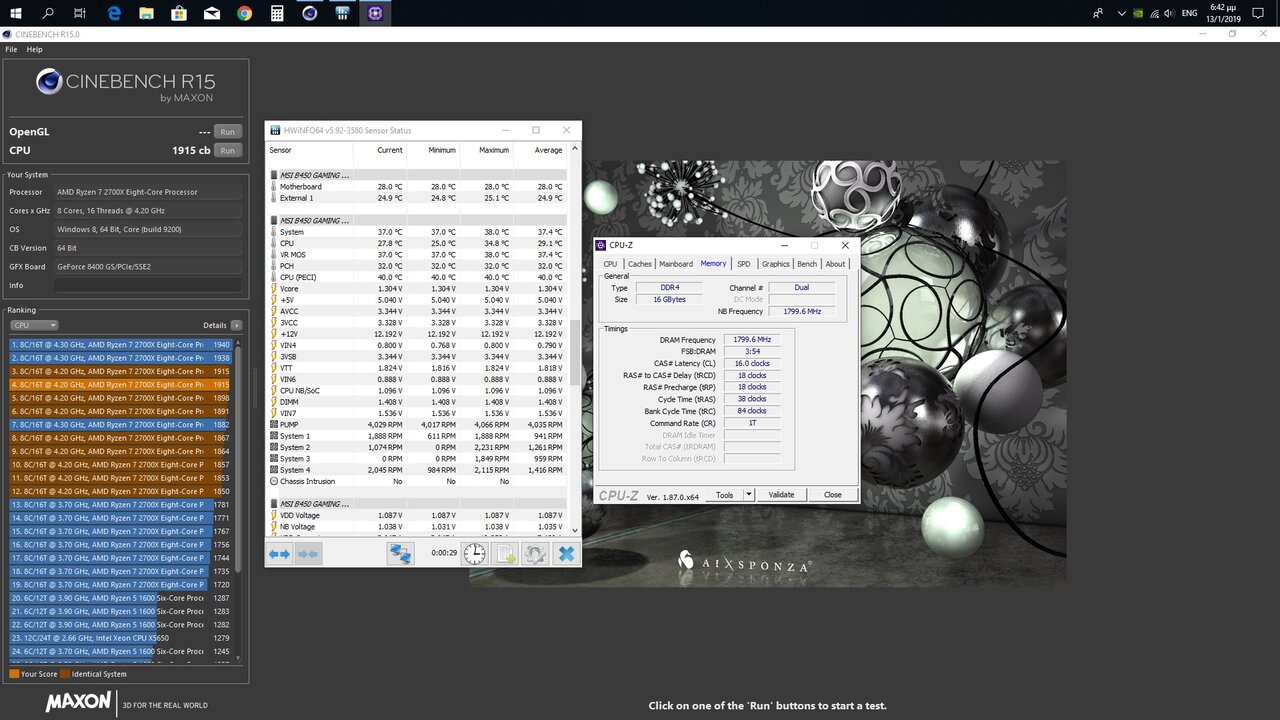
Task: Open Calculator from taskbar
Action: coord(277,13)
